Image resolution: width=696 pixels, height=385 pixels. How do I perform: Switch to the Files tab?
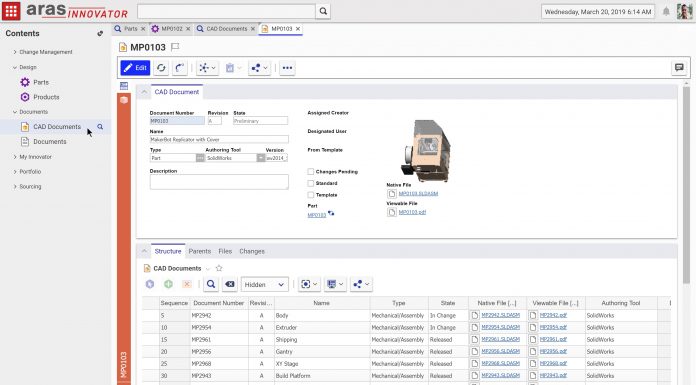click(225, 251)
